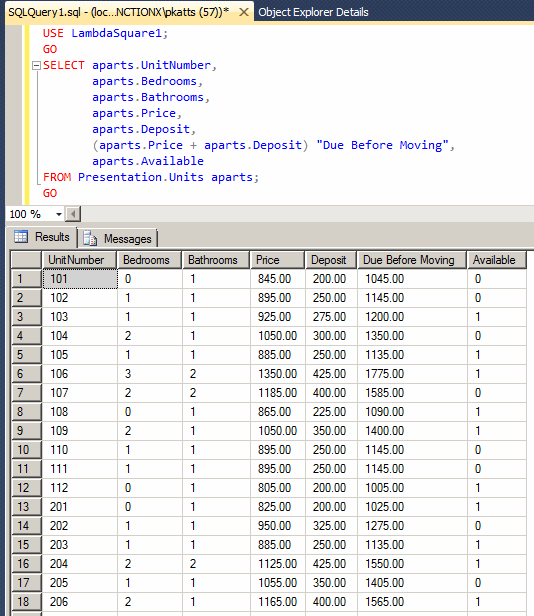Image resolution: width=534 pixels, height=616 pixels.
Task: Collapse the SELECT statement outline block
Action: [36, 66]
